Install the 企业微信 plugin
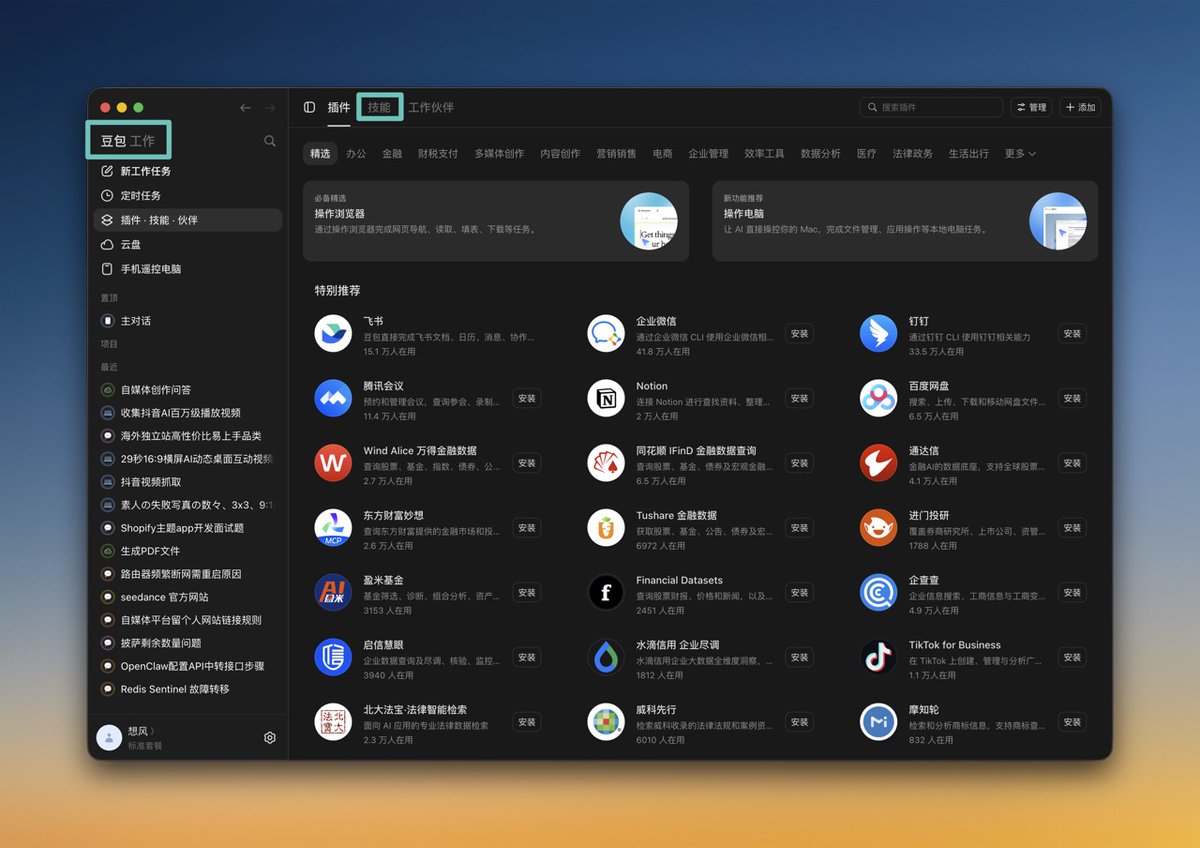Image resolution: width=1200 pixels, height=848 pixels. click(799, 334)
